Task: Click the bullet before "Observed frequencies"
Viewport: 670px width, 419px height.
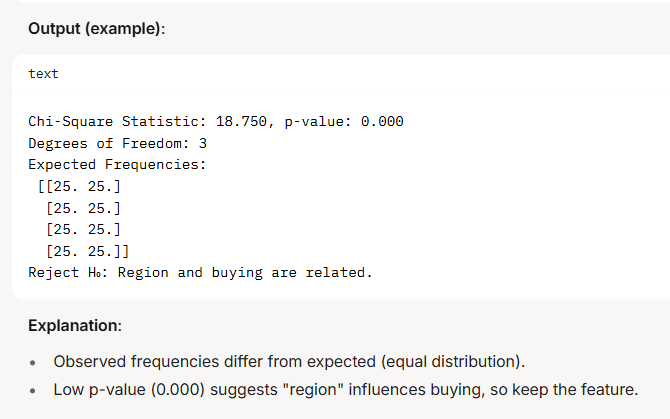Action: click(33, 363)
